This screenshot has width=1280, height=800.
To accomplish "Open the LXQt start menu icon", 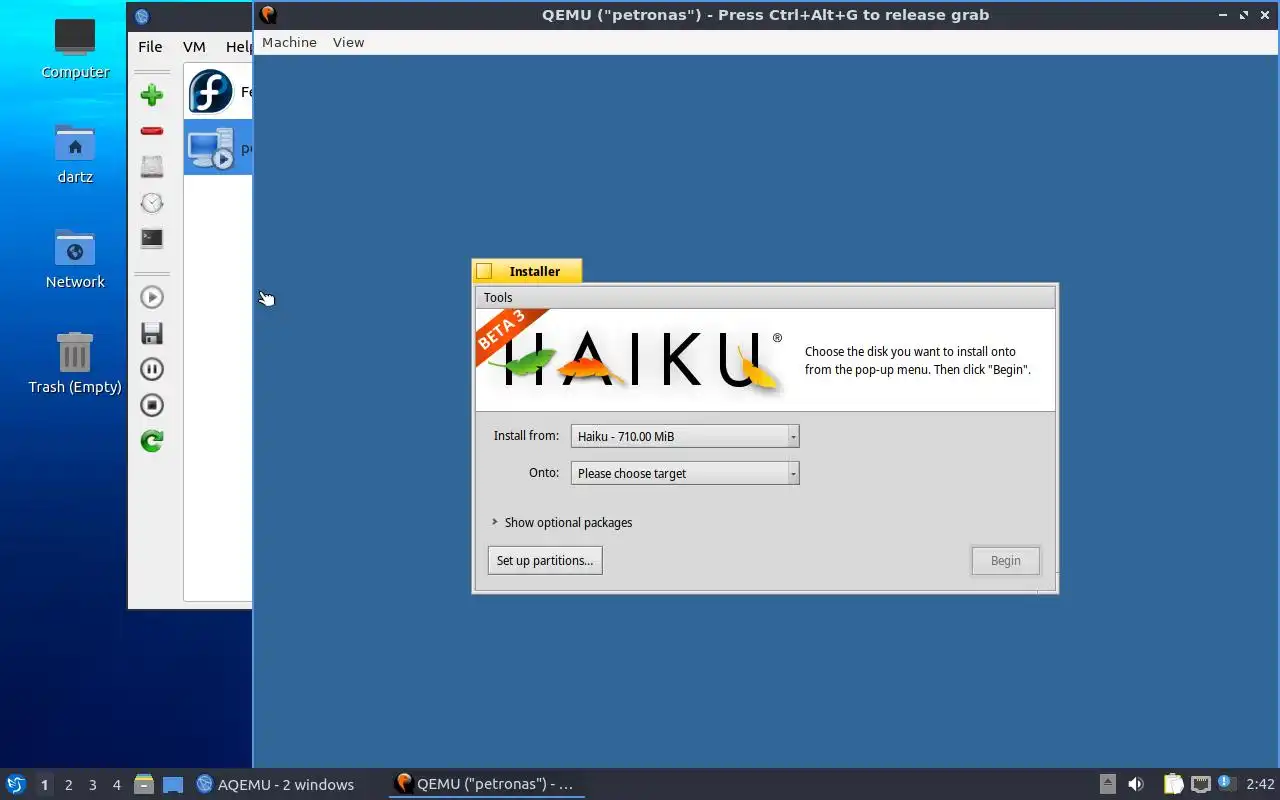I will (16, 784).
